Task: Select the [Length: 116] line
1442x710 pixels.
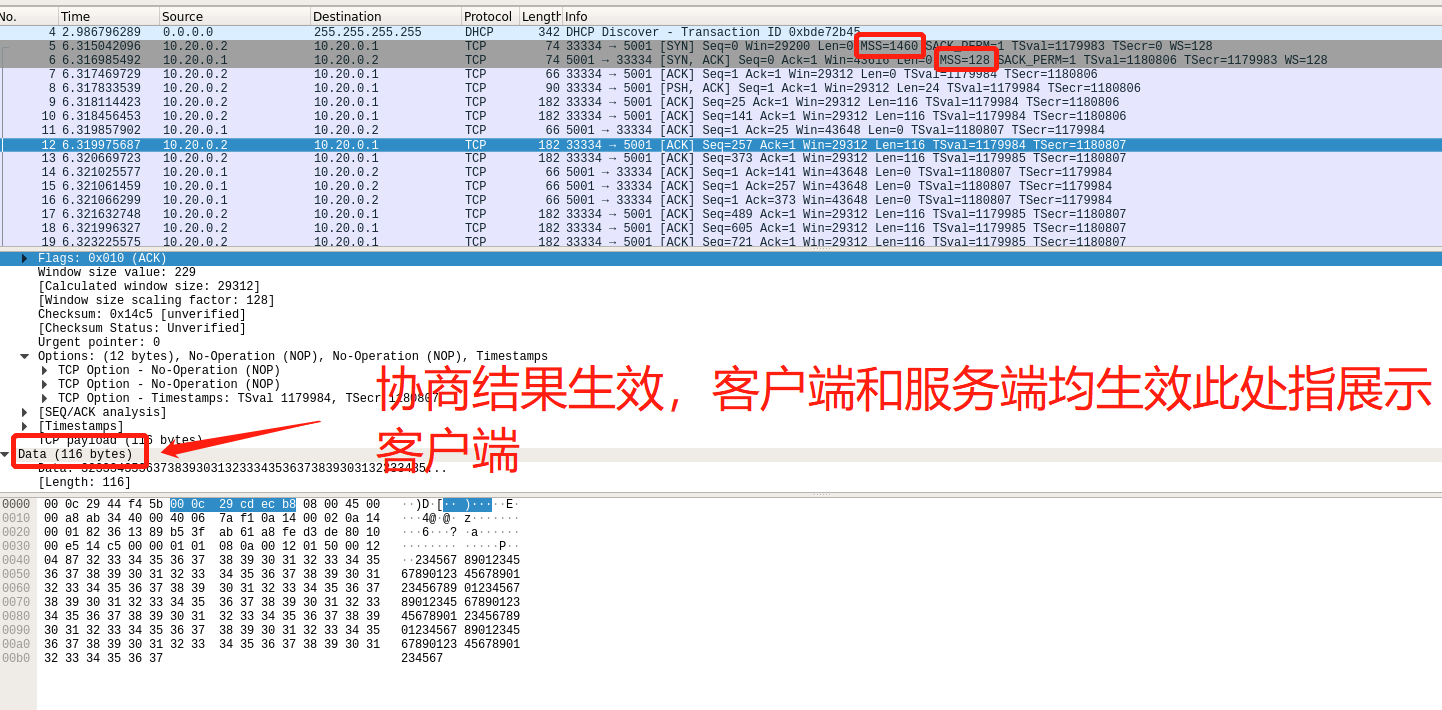Action: [x=85, y=482]
